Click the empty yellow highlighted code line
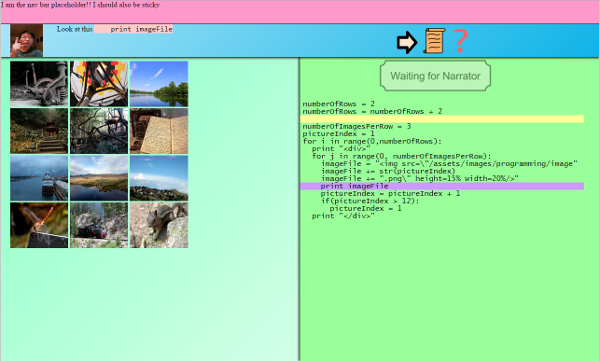Screen dimensions: 600x361 click(x=442, y=119)
